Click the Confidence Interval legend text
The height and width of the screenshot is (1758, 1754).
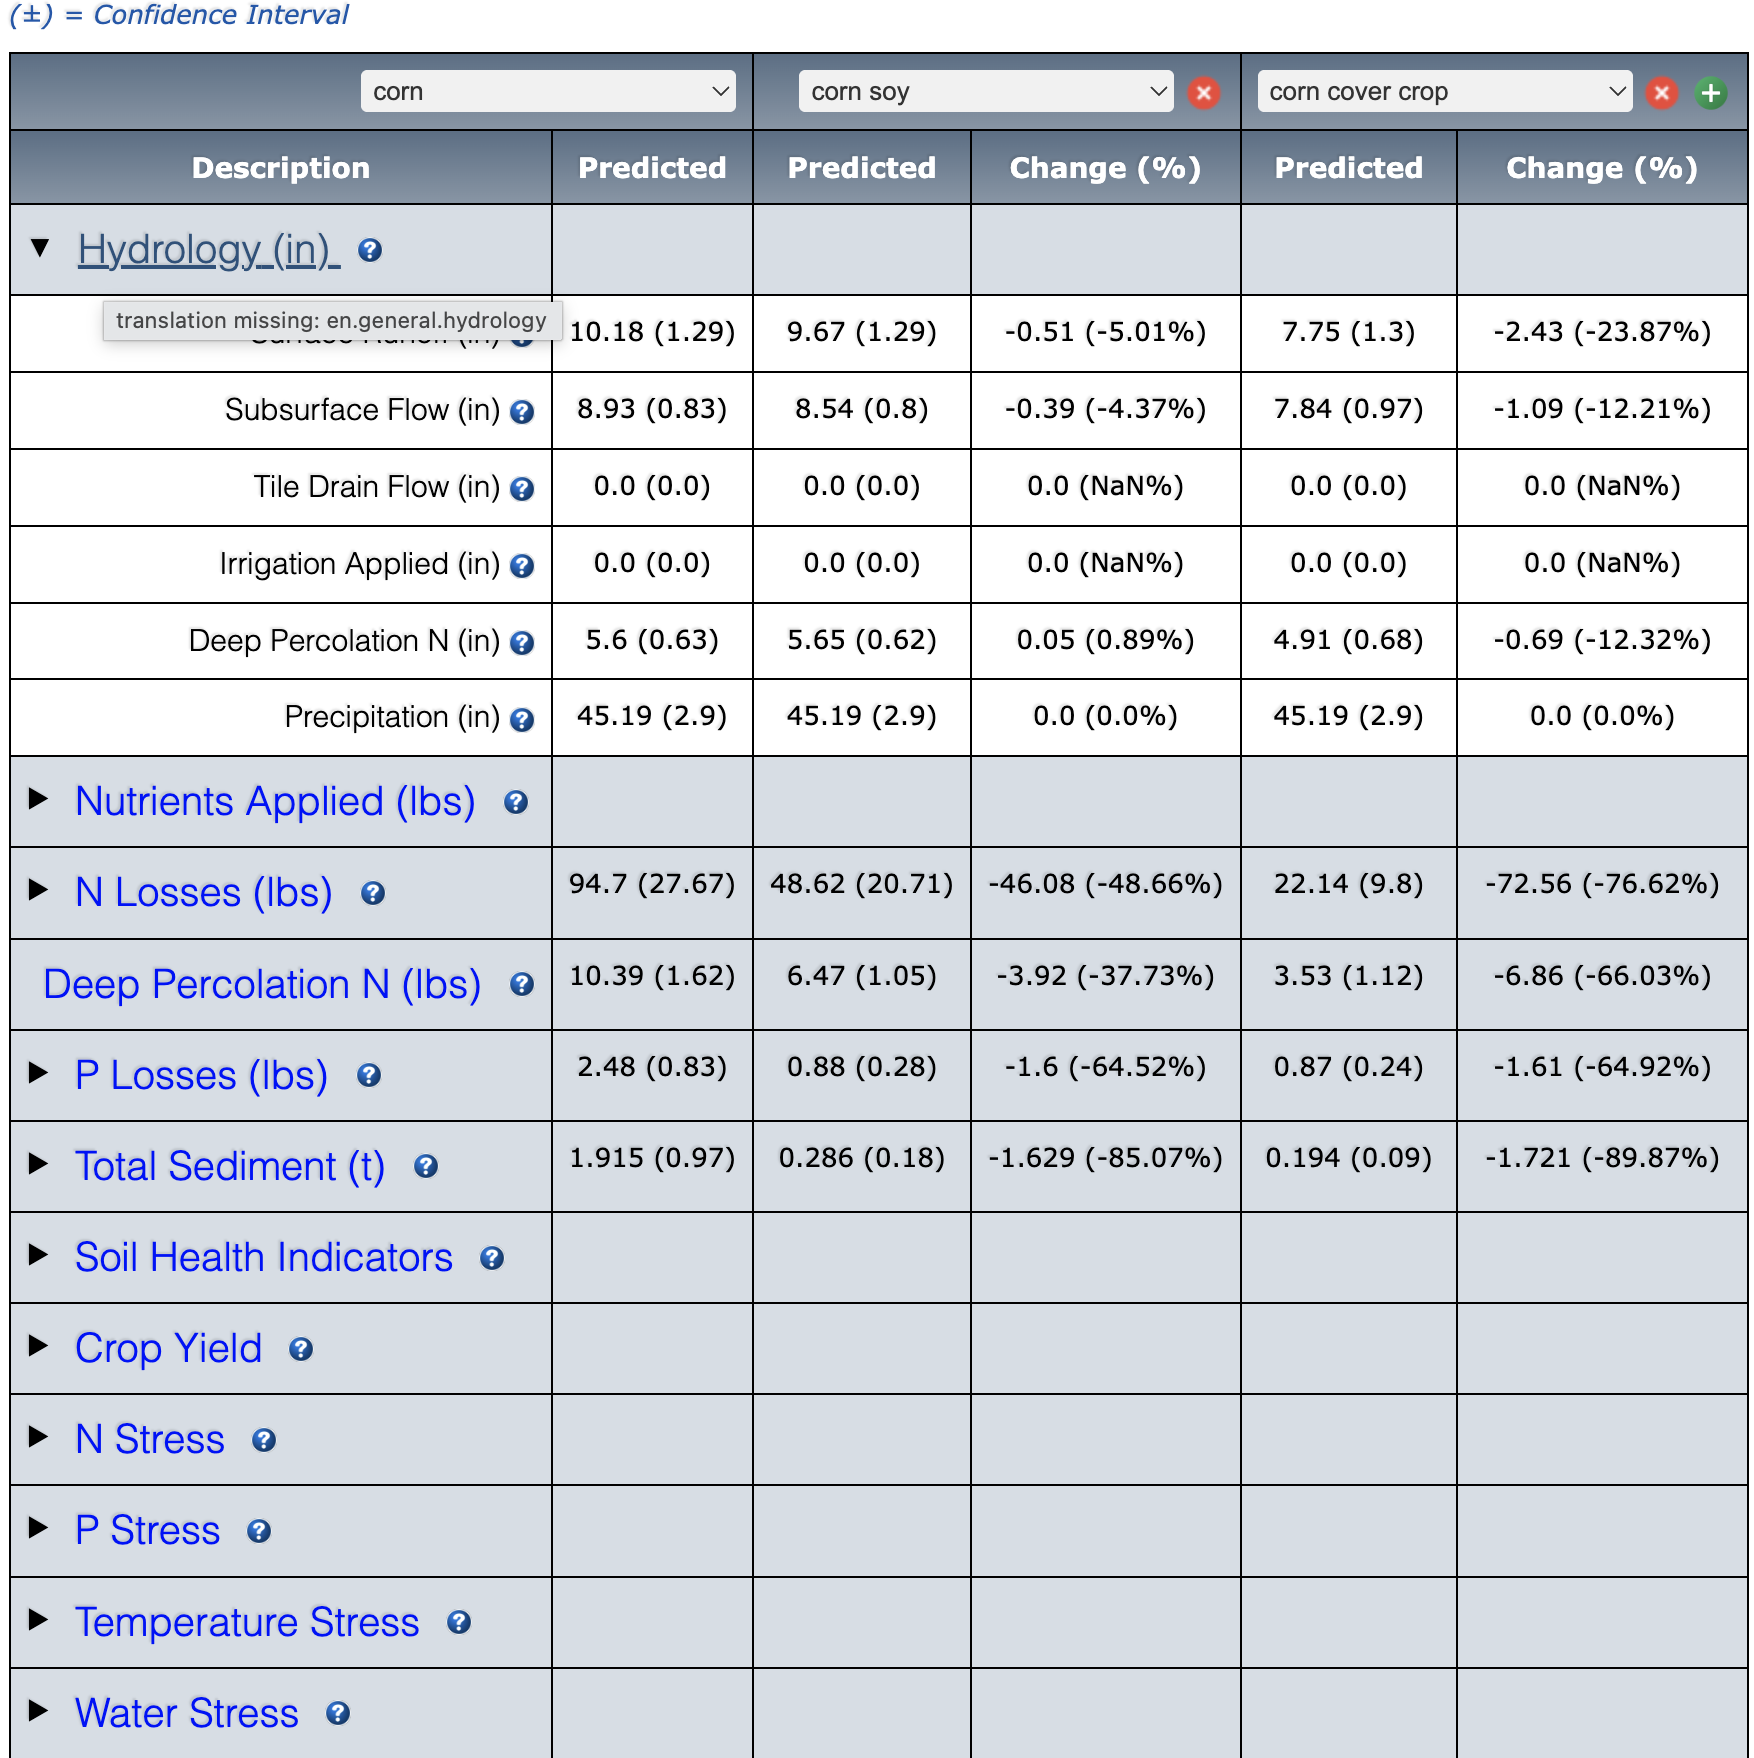click(180, 15)
